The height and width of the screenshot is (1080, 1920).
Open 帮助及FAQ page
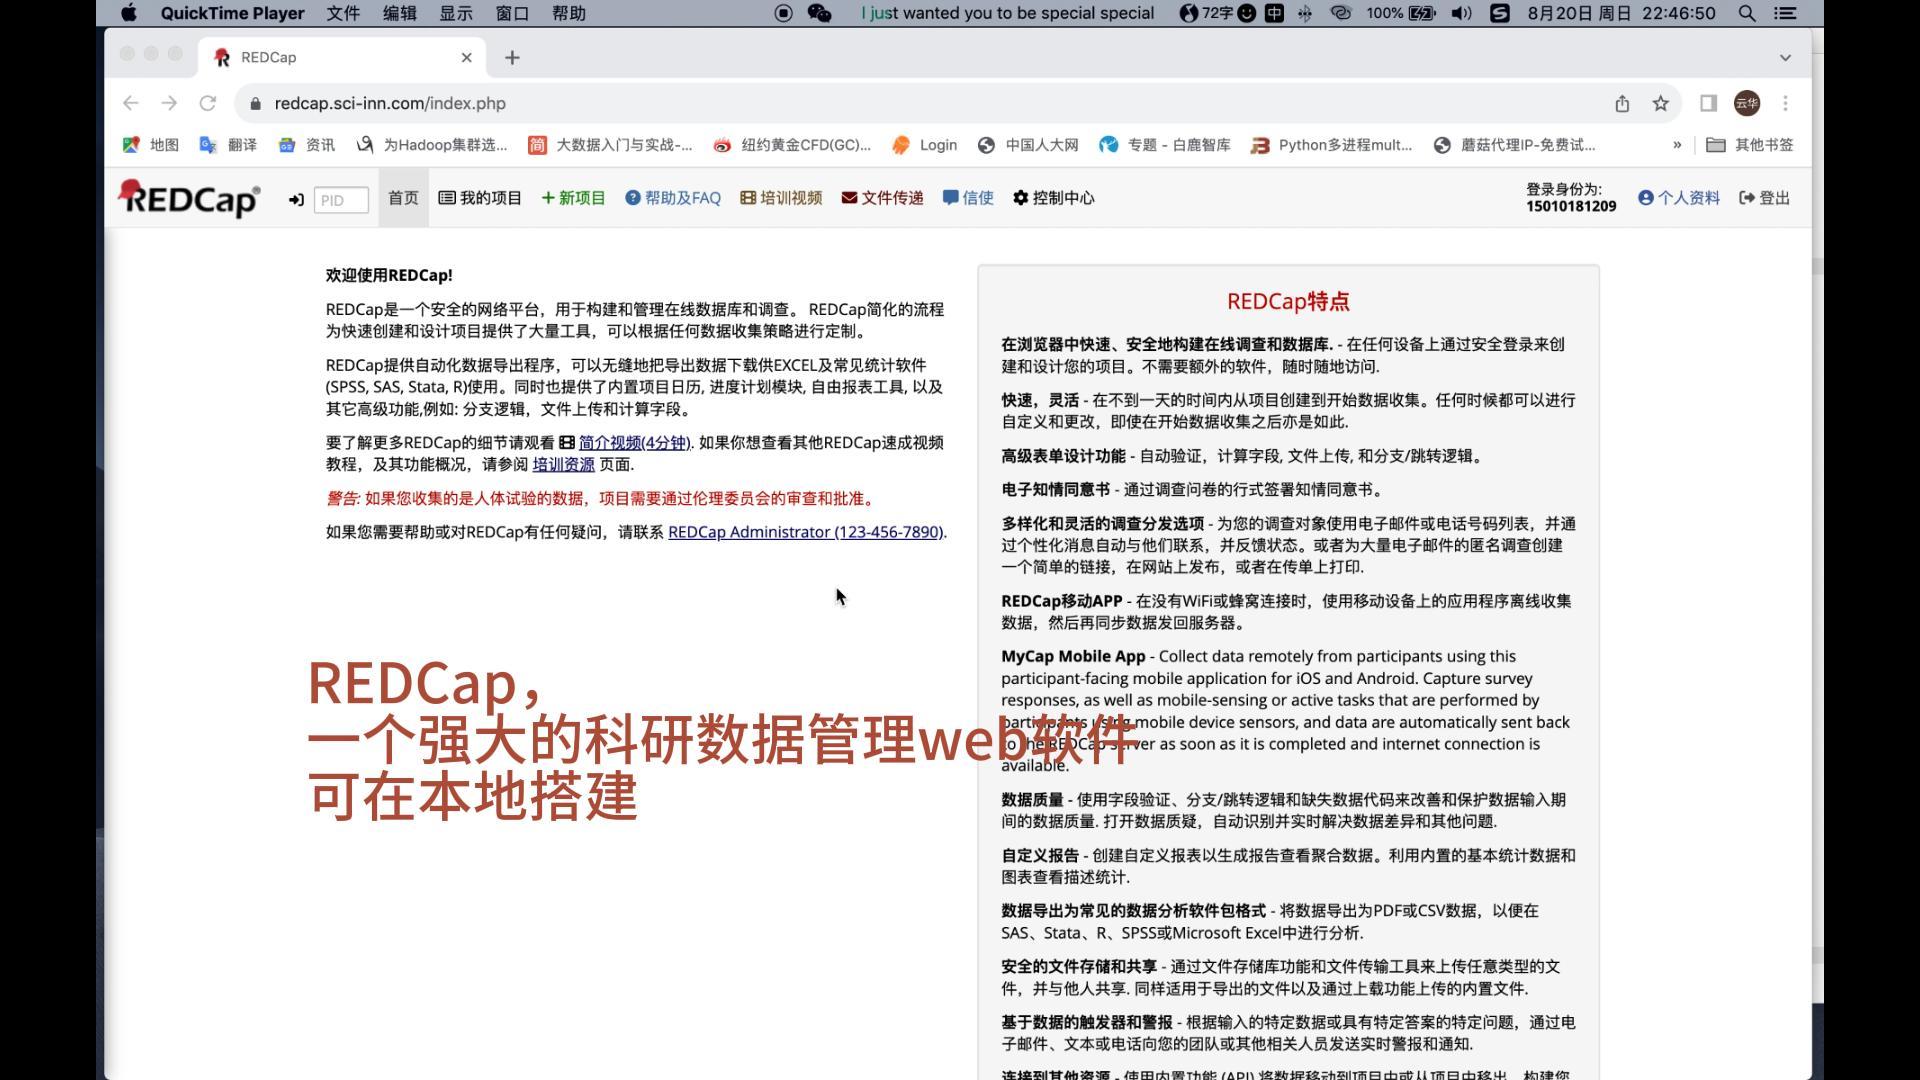pyautogui.click(x=673, y=198)
